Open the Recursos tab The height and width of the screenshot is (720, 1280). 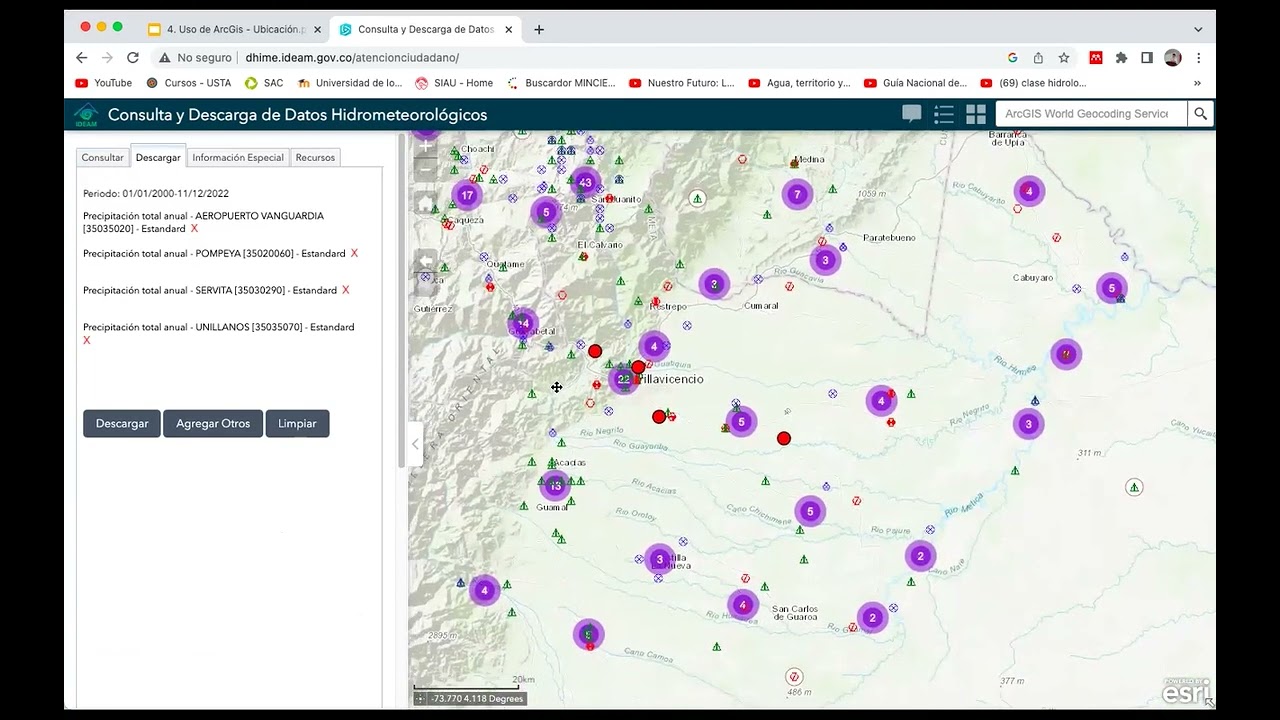click(315, 157)
